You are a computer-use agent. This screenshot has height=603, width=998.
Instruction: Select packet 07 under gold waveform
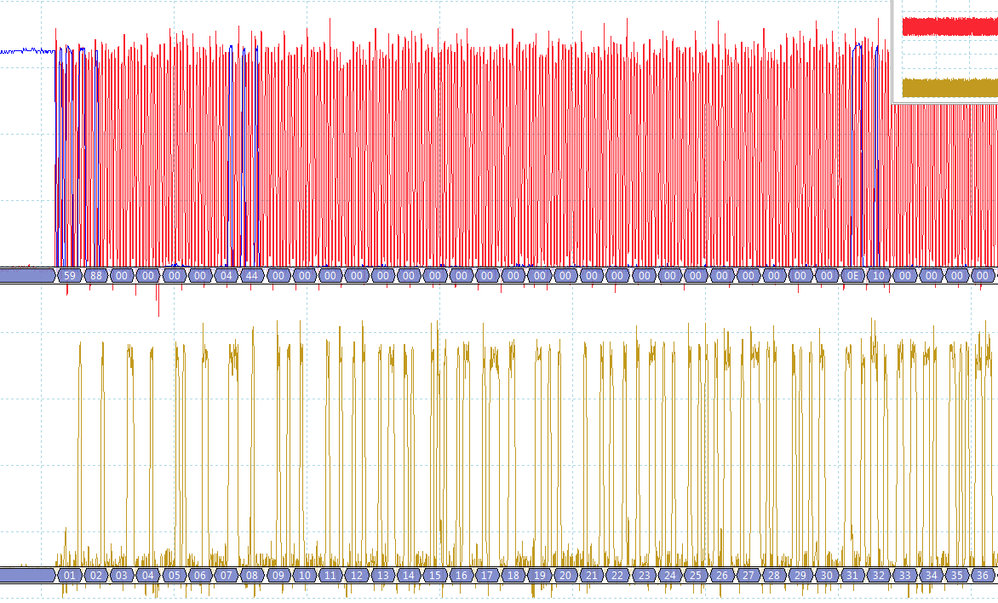pos(226,575)
